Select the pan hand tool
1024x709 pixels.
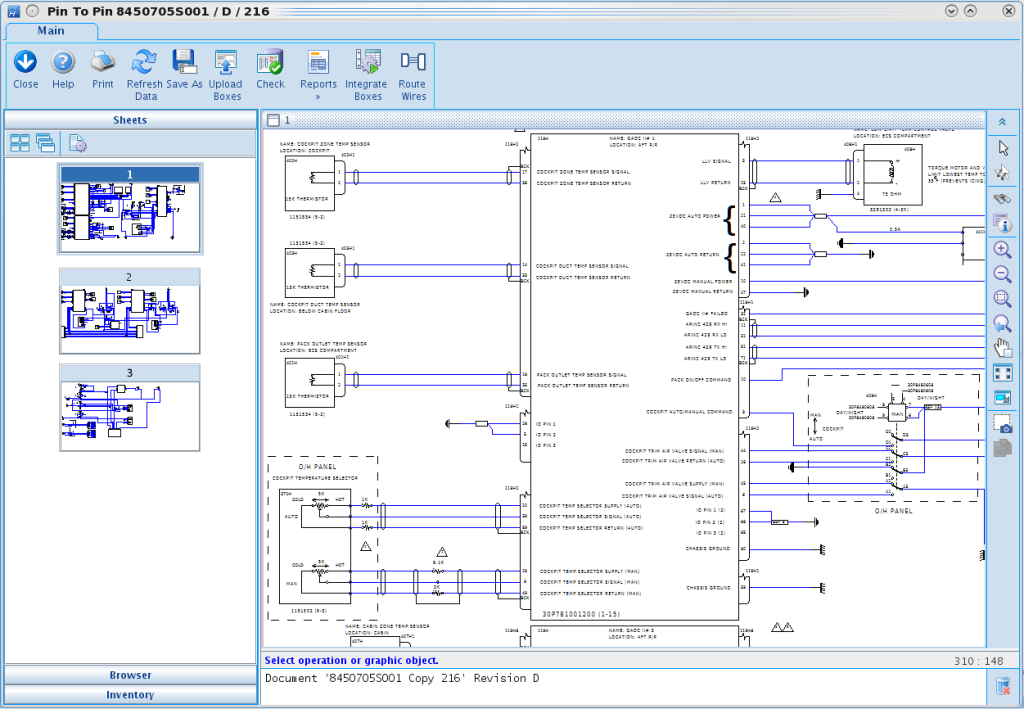coord(1002,348)
